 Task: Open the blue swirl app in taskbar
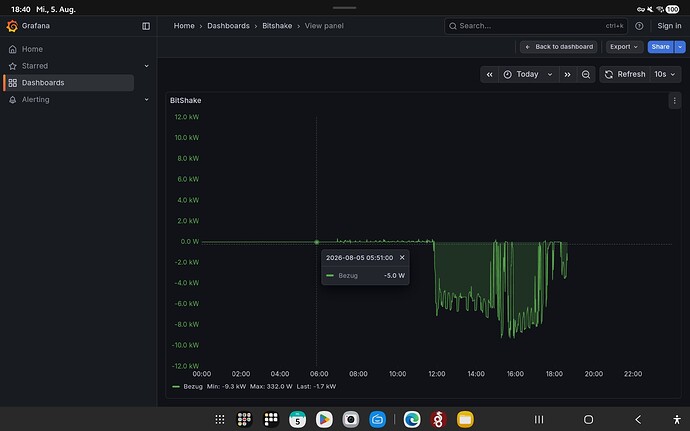pyautogui.click(x=377, y=419)
